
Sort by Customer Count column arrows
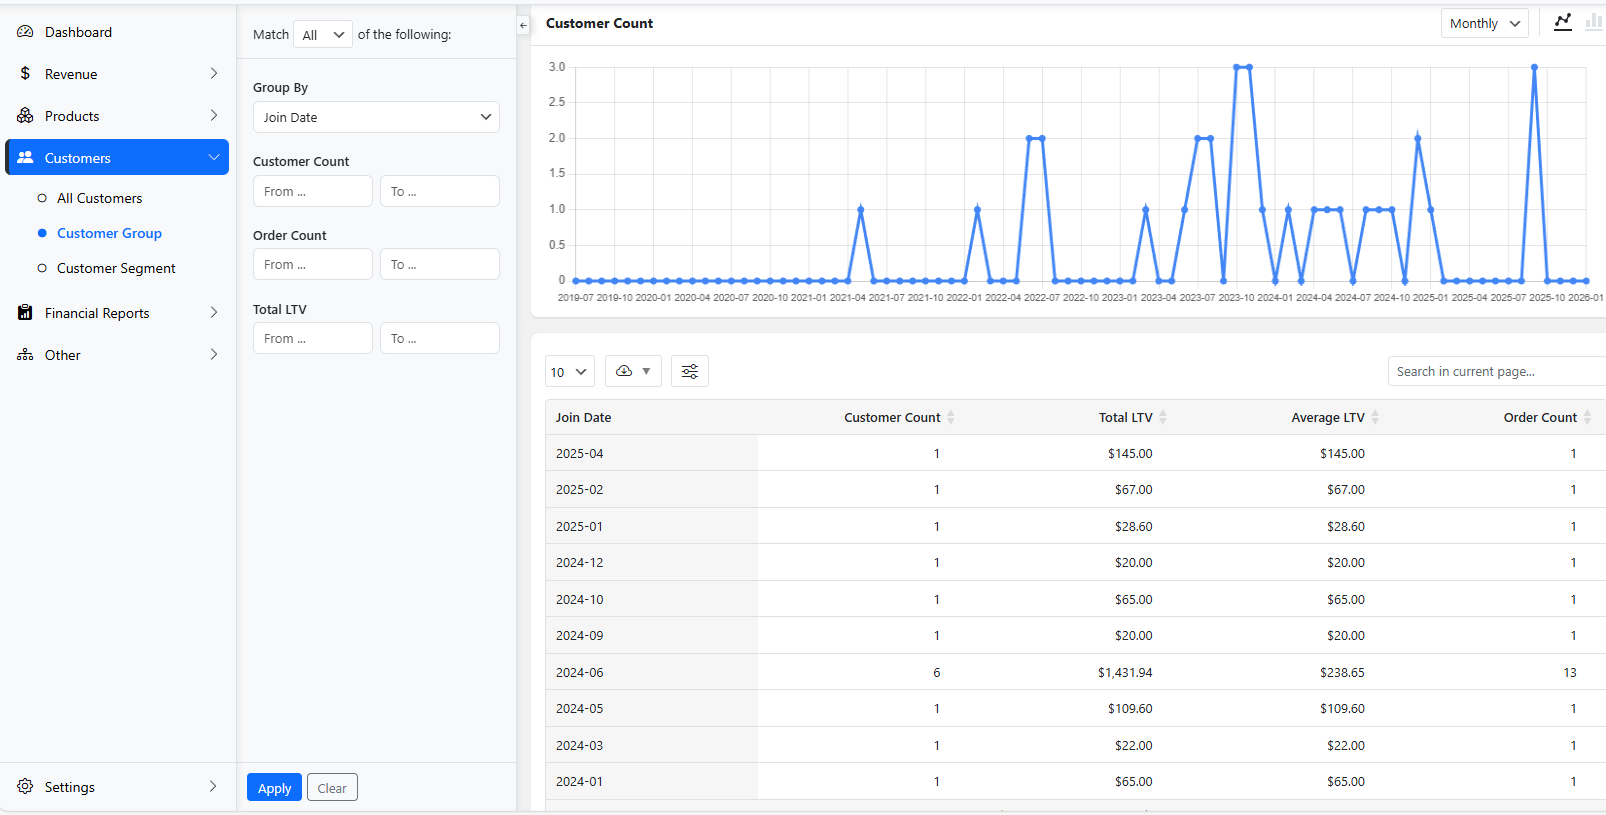click(x=951, y=417)
